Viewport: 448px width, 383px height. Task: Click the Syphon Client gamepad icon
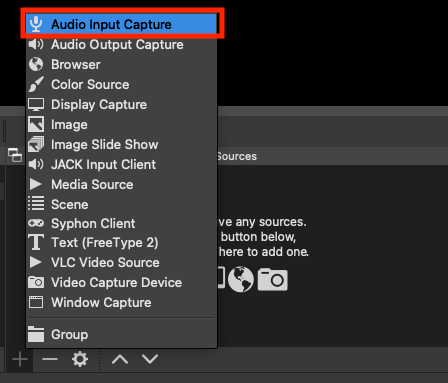36,223
